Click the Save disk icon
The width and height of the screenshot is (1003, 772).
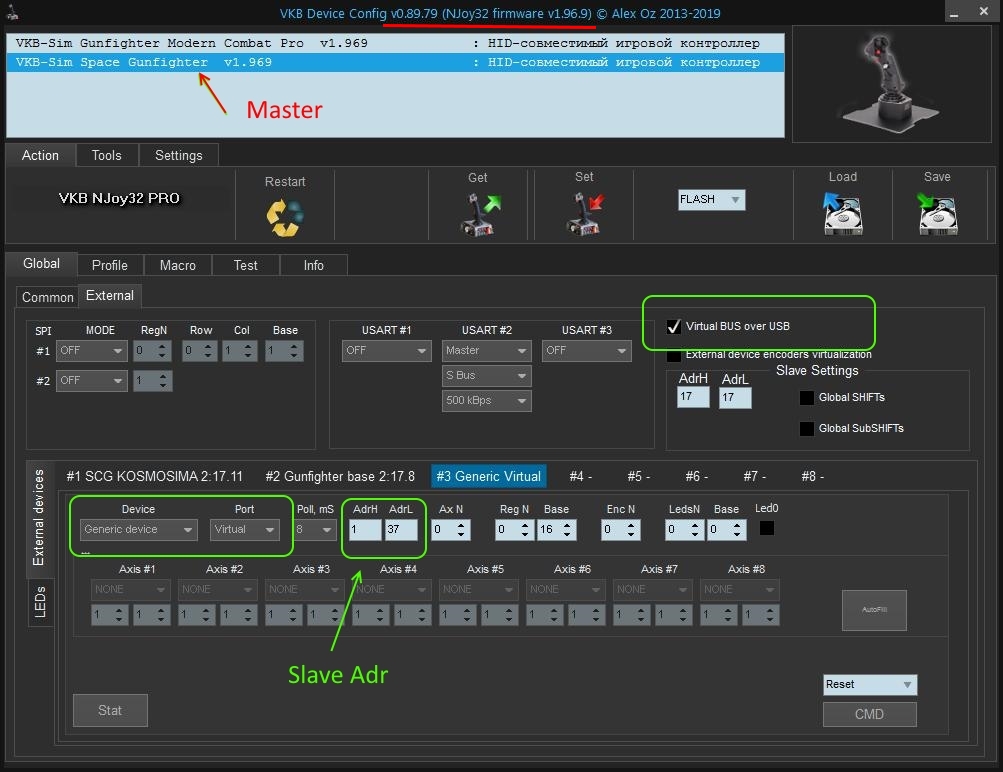937,211
